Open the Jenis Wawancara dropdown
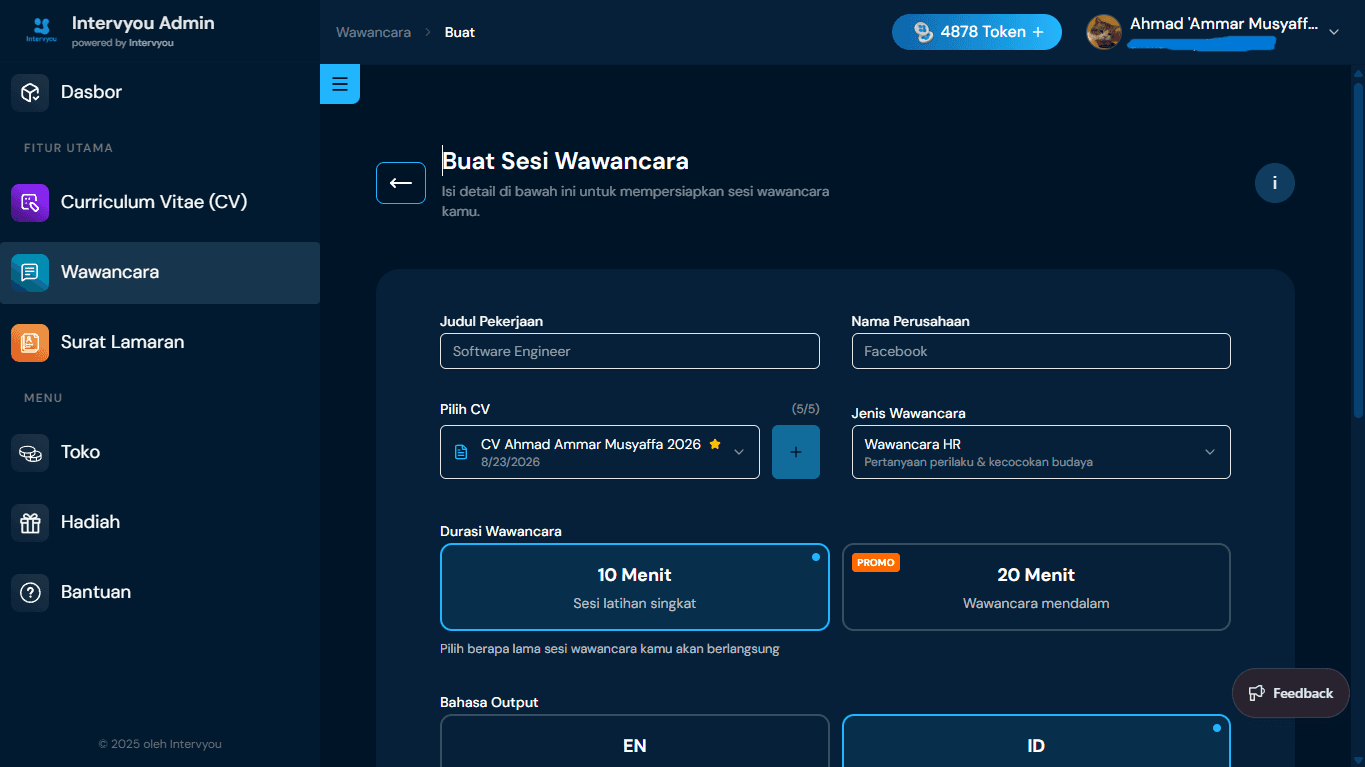 coord(1041,452)
